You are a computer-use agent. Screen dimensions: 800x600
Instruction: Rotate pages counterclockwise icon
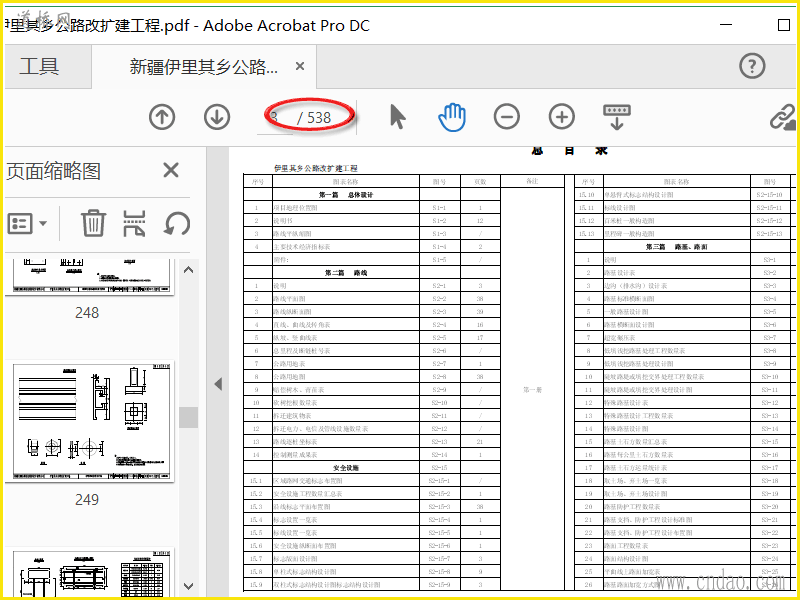pos(177,223)
